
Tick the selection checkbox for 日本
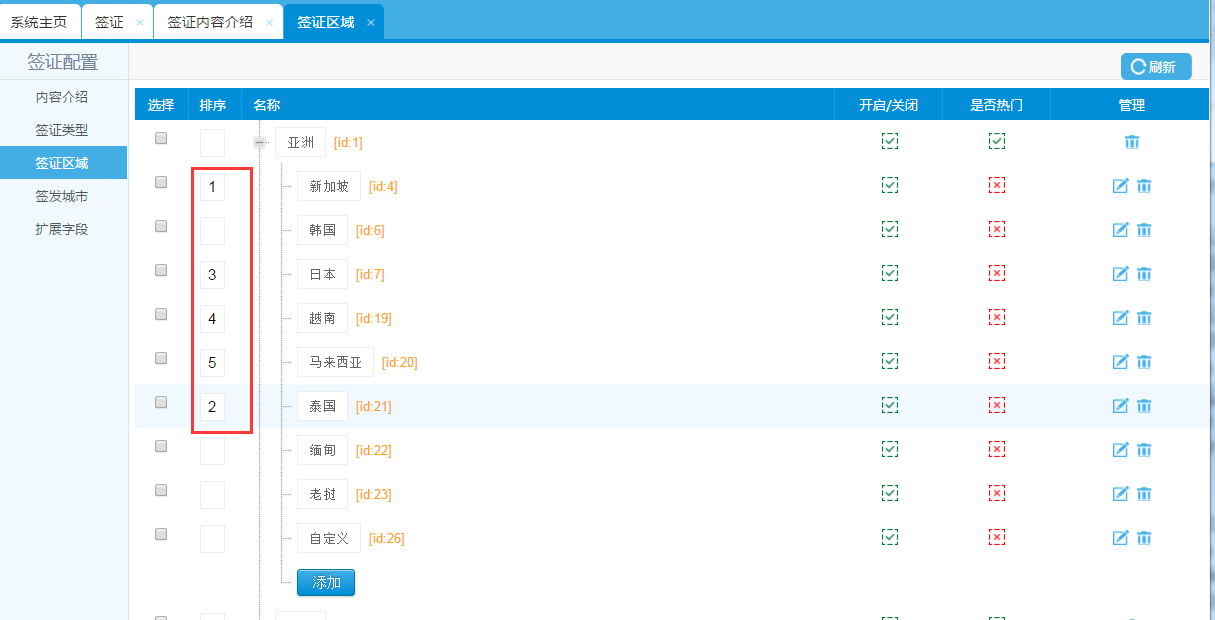point(161,270)
